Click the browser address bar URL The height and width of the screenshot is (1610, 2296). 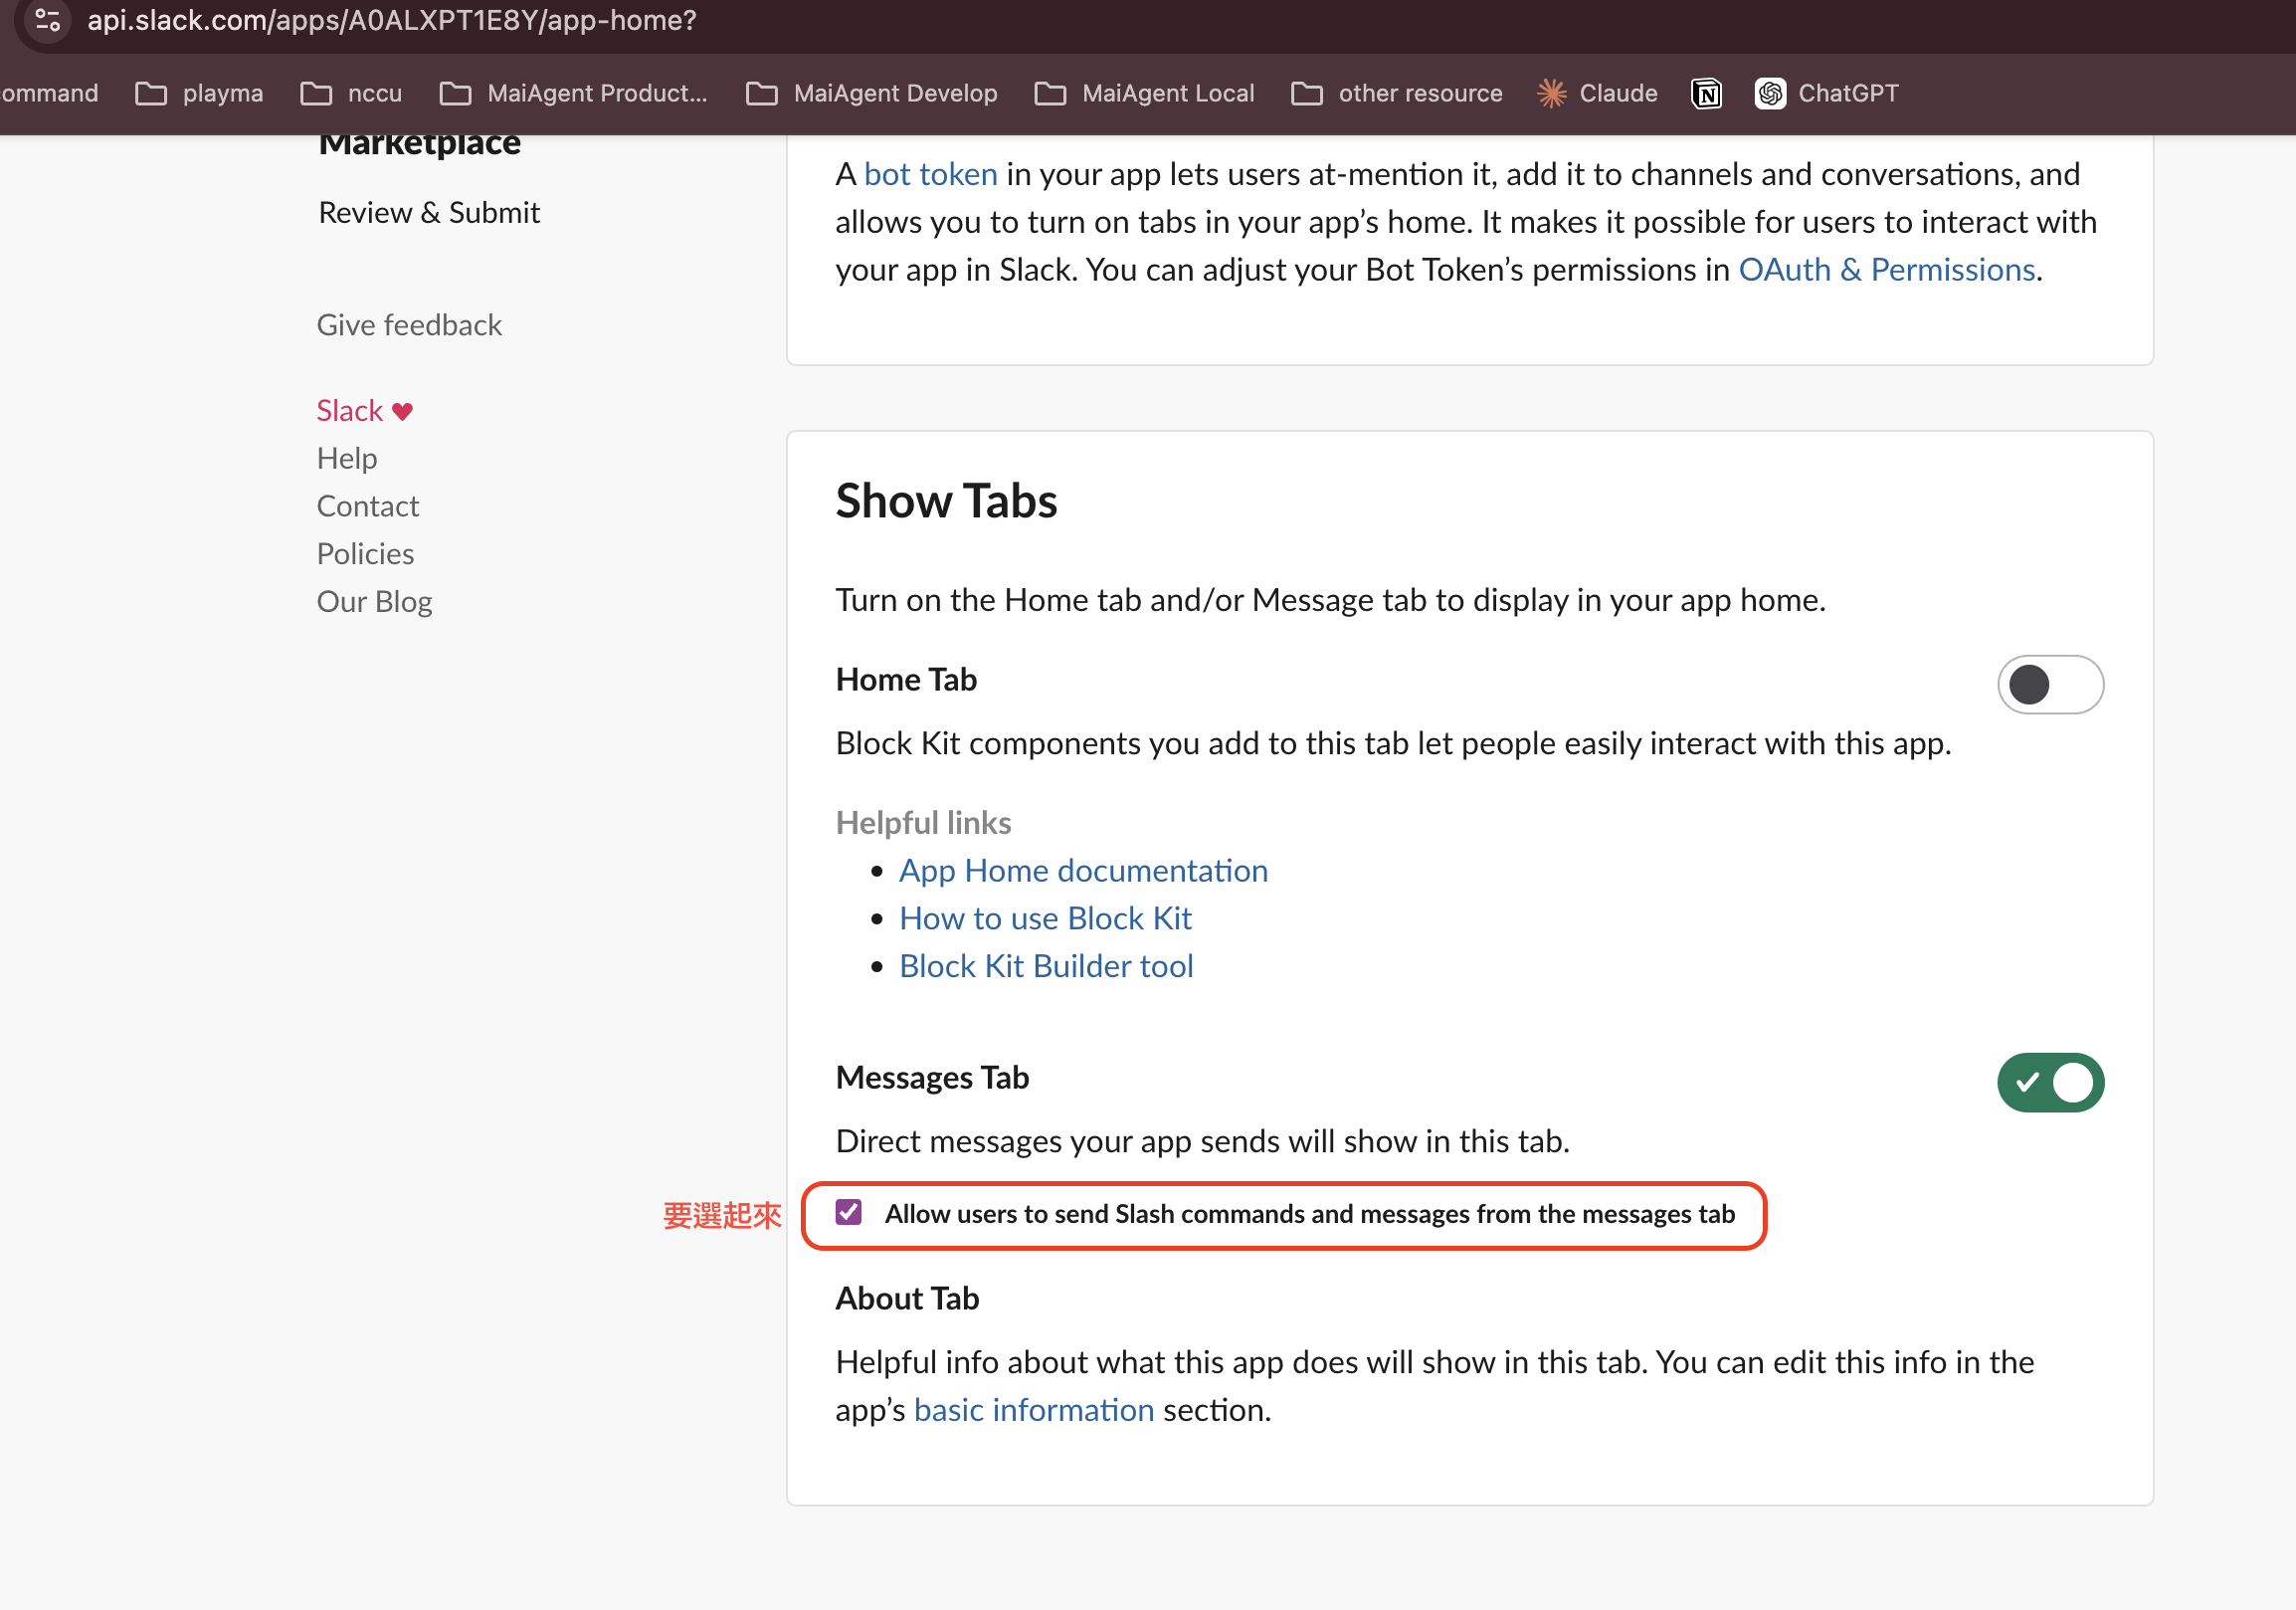tap(392, 20)
